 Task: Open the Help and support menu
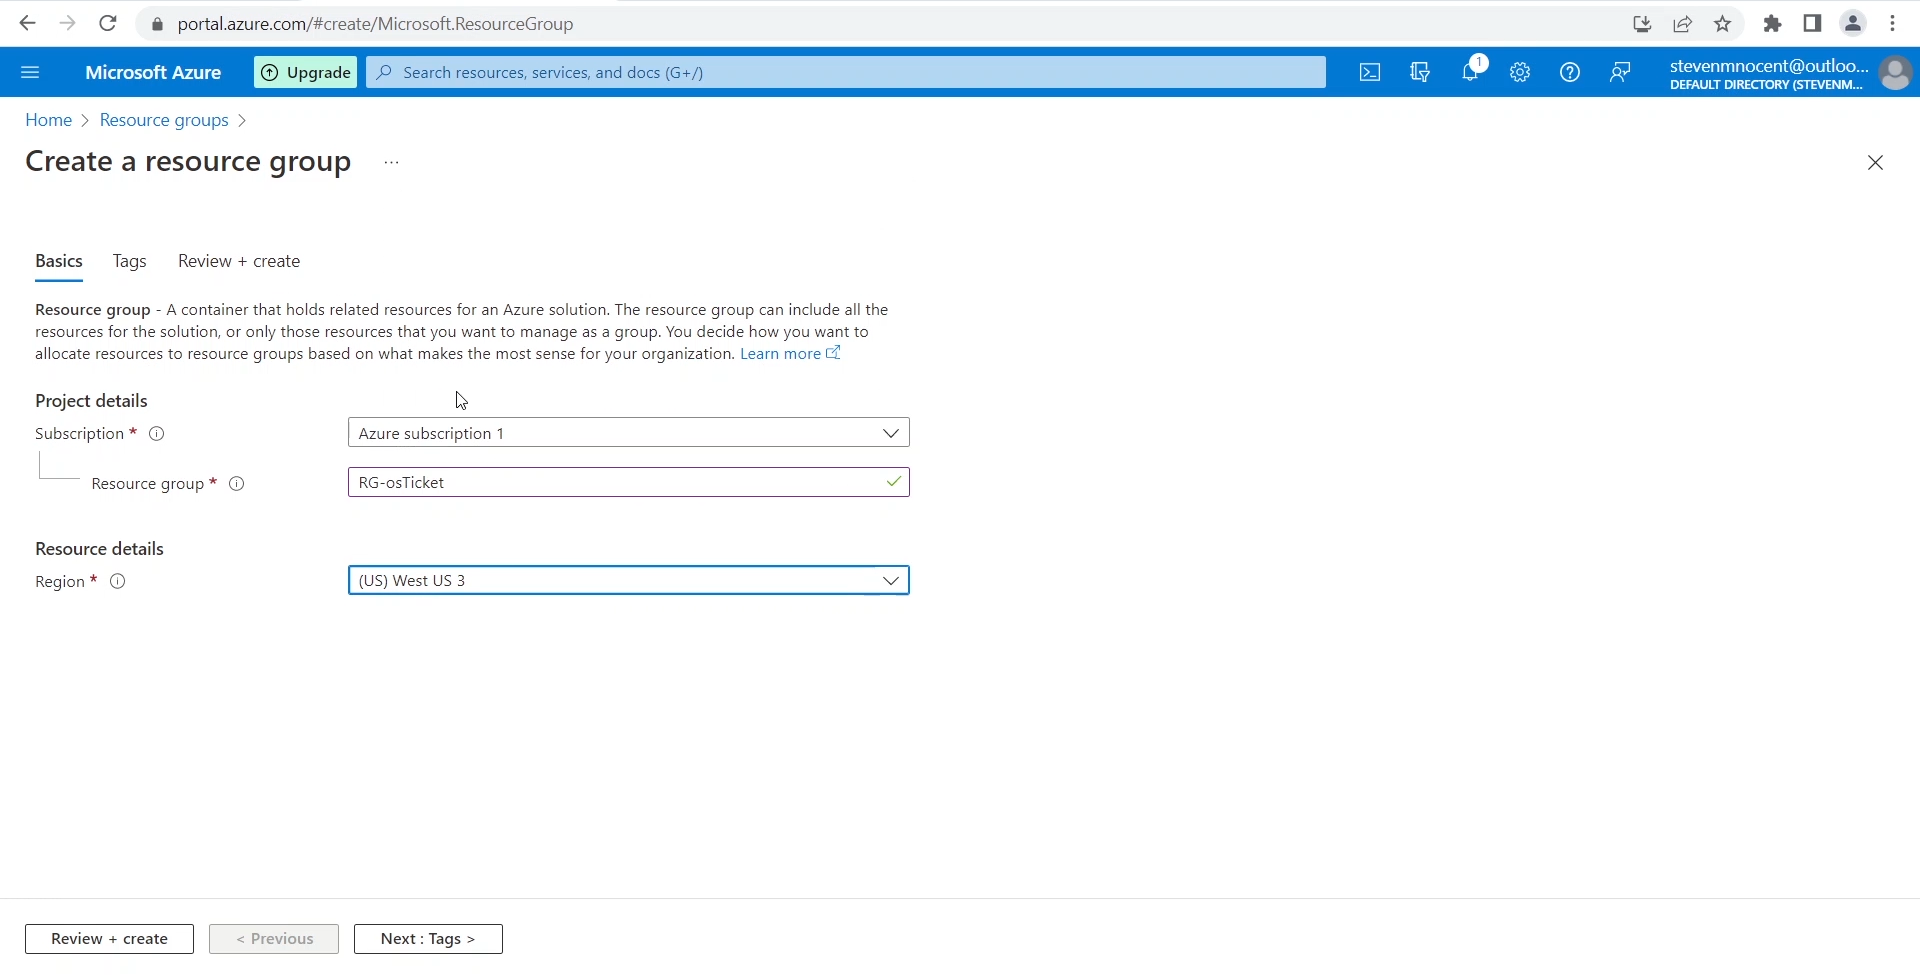click(1569, 72)
